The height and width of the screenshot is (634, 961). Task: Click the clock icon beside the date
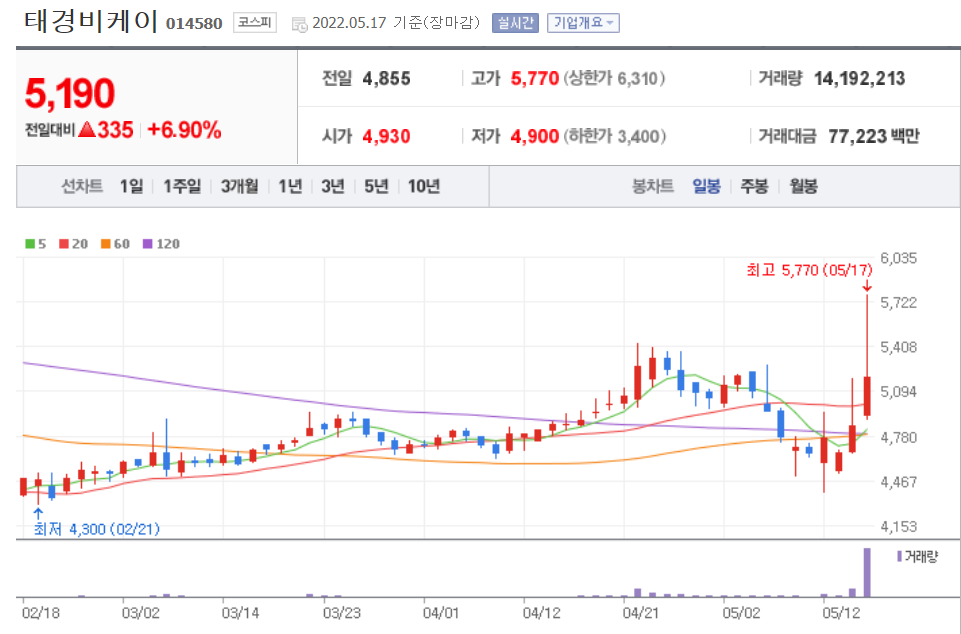click(x=299, y=25)
